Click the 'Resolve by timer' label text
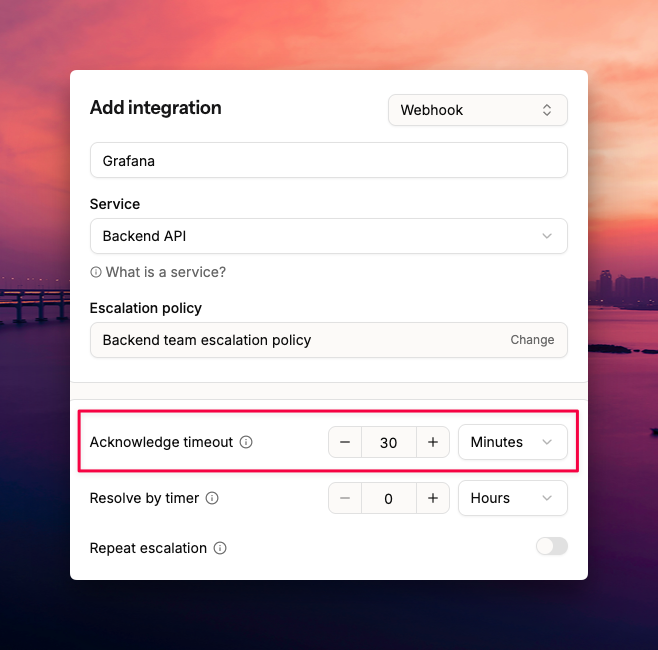This screenshot has width=658, height=650. click(144, 498)
